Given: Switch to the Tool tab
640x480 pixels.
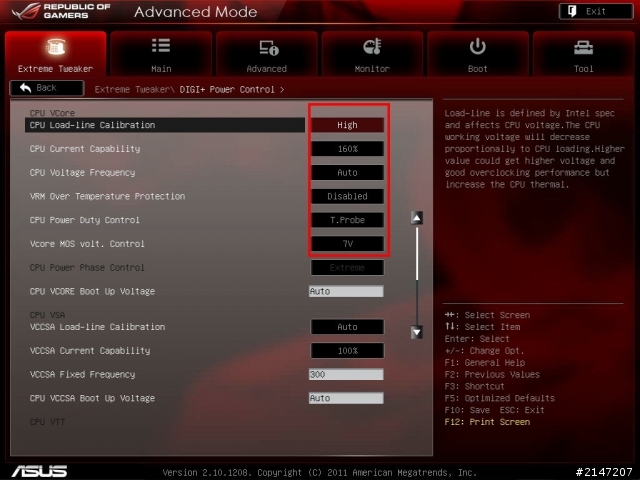Looking at the screenshot, I should pos(583,53).
